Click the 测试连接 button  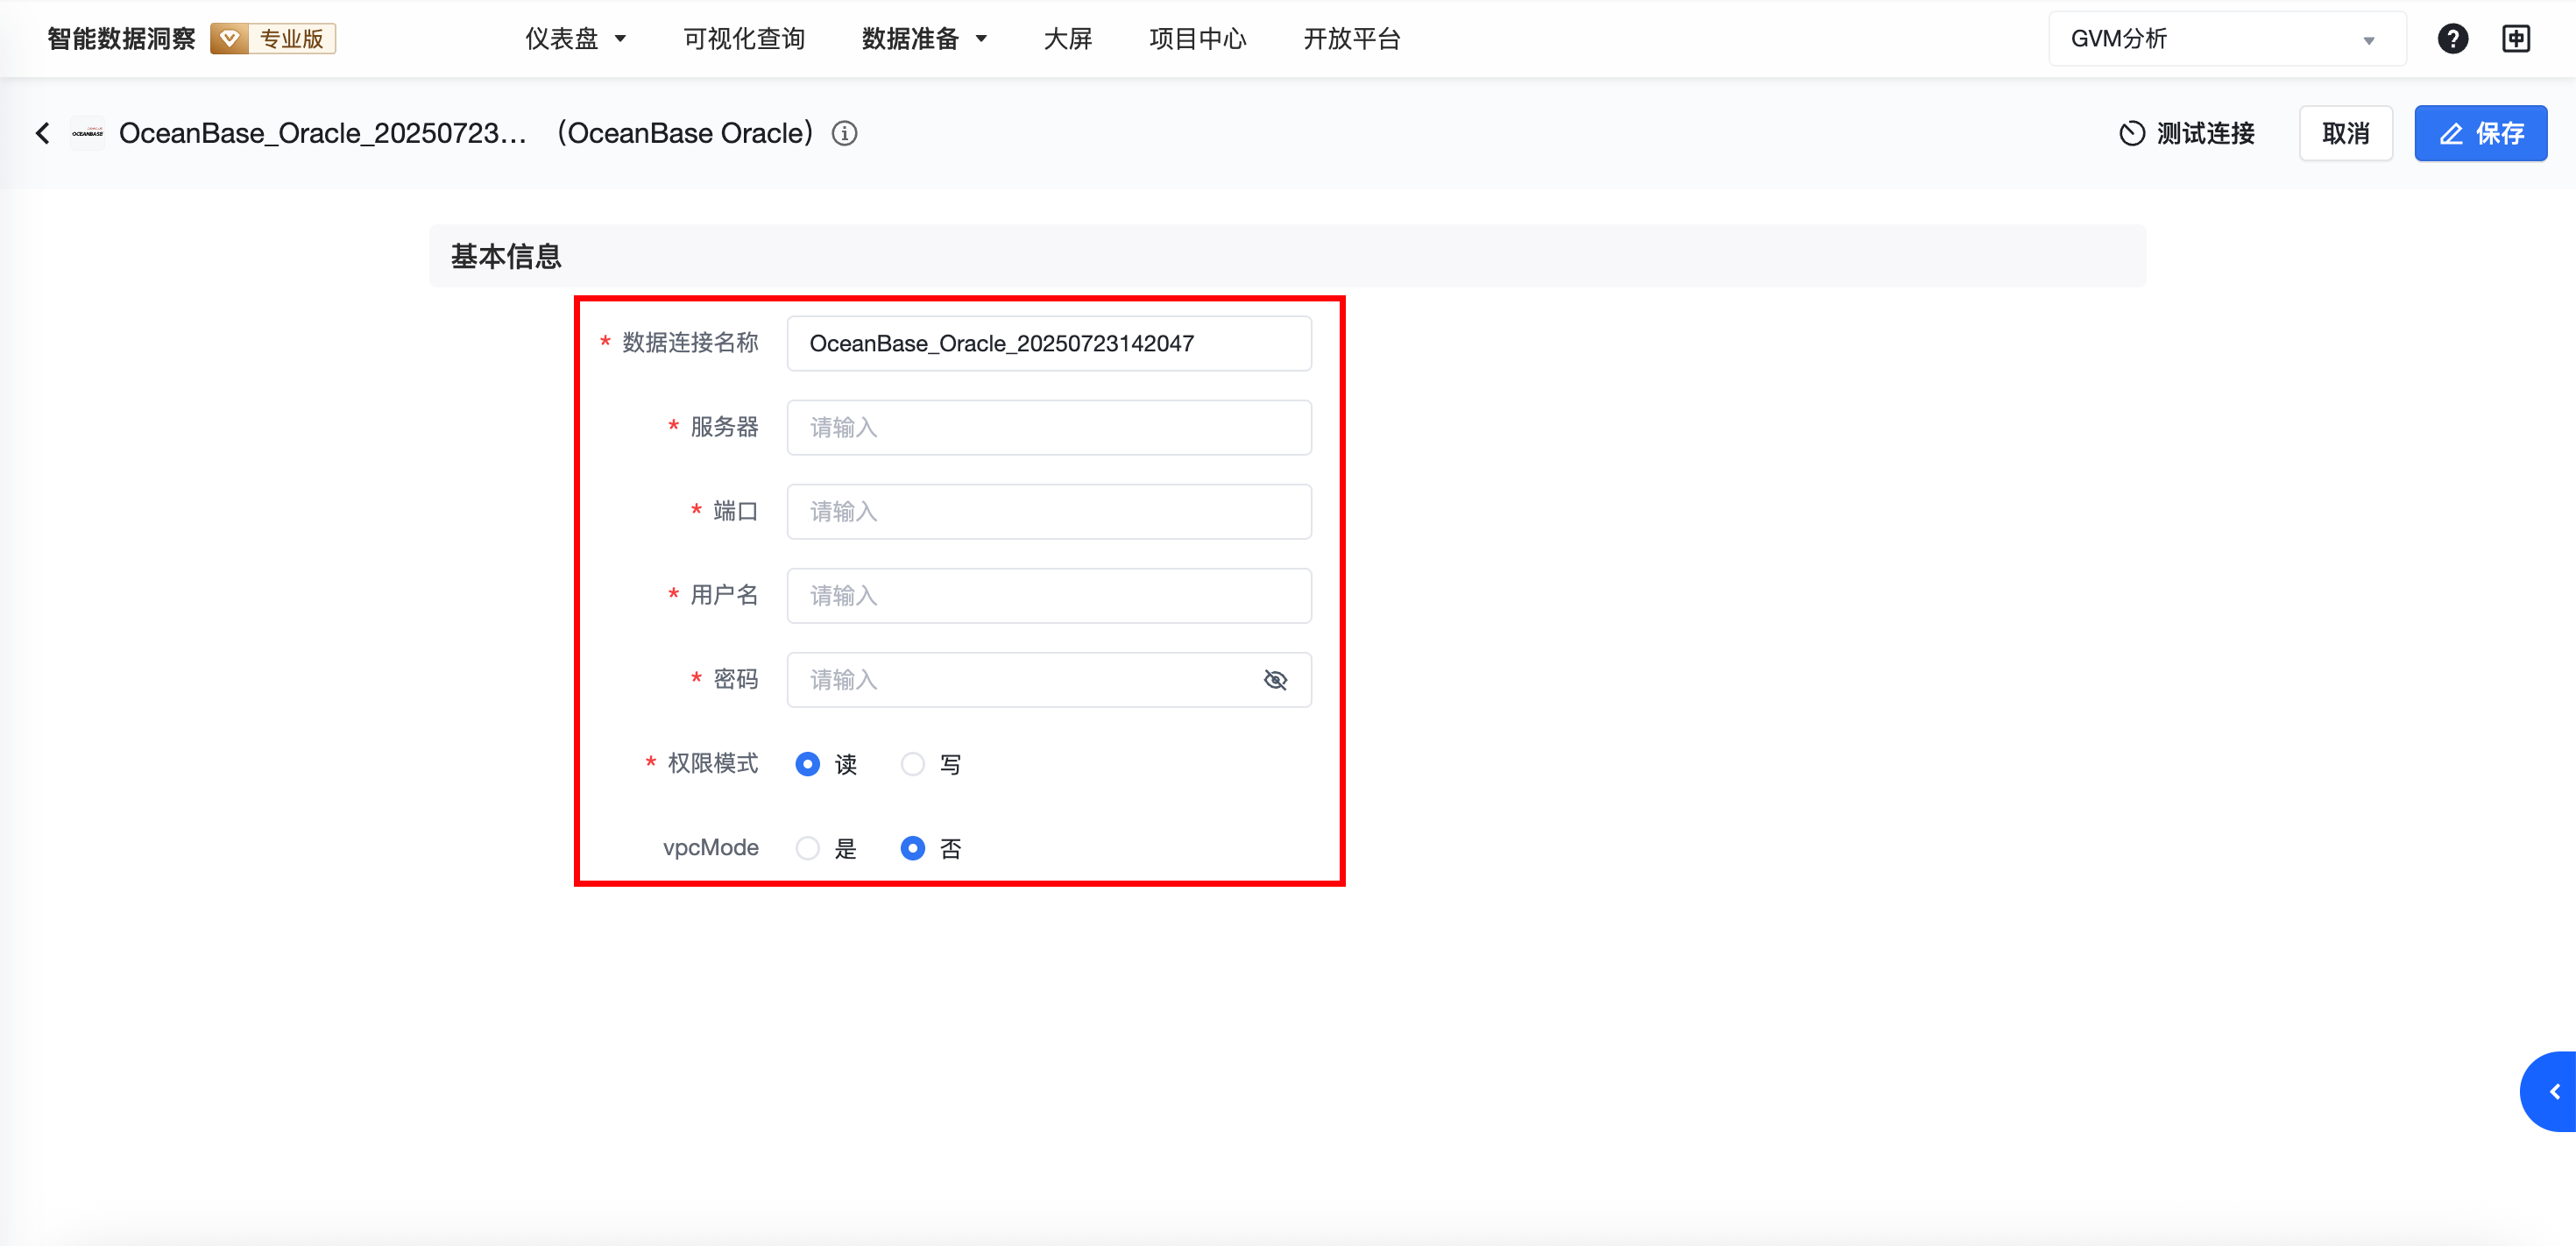pos(2187,133)
